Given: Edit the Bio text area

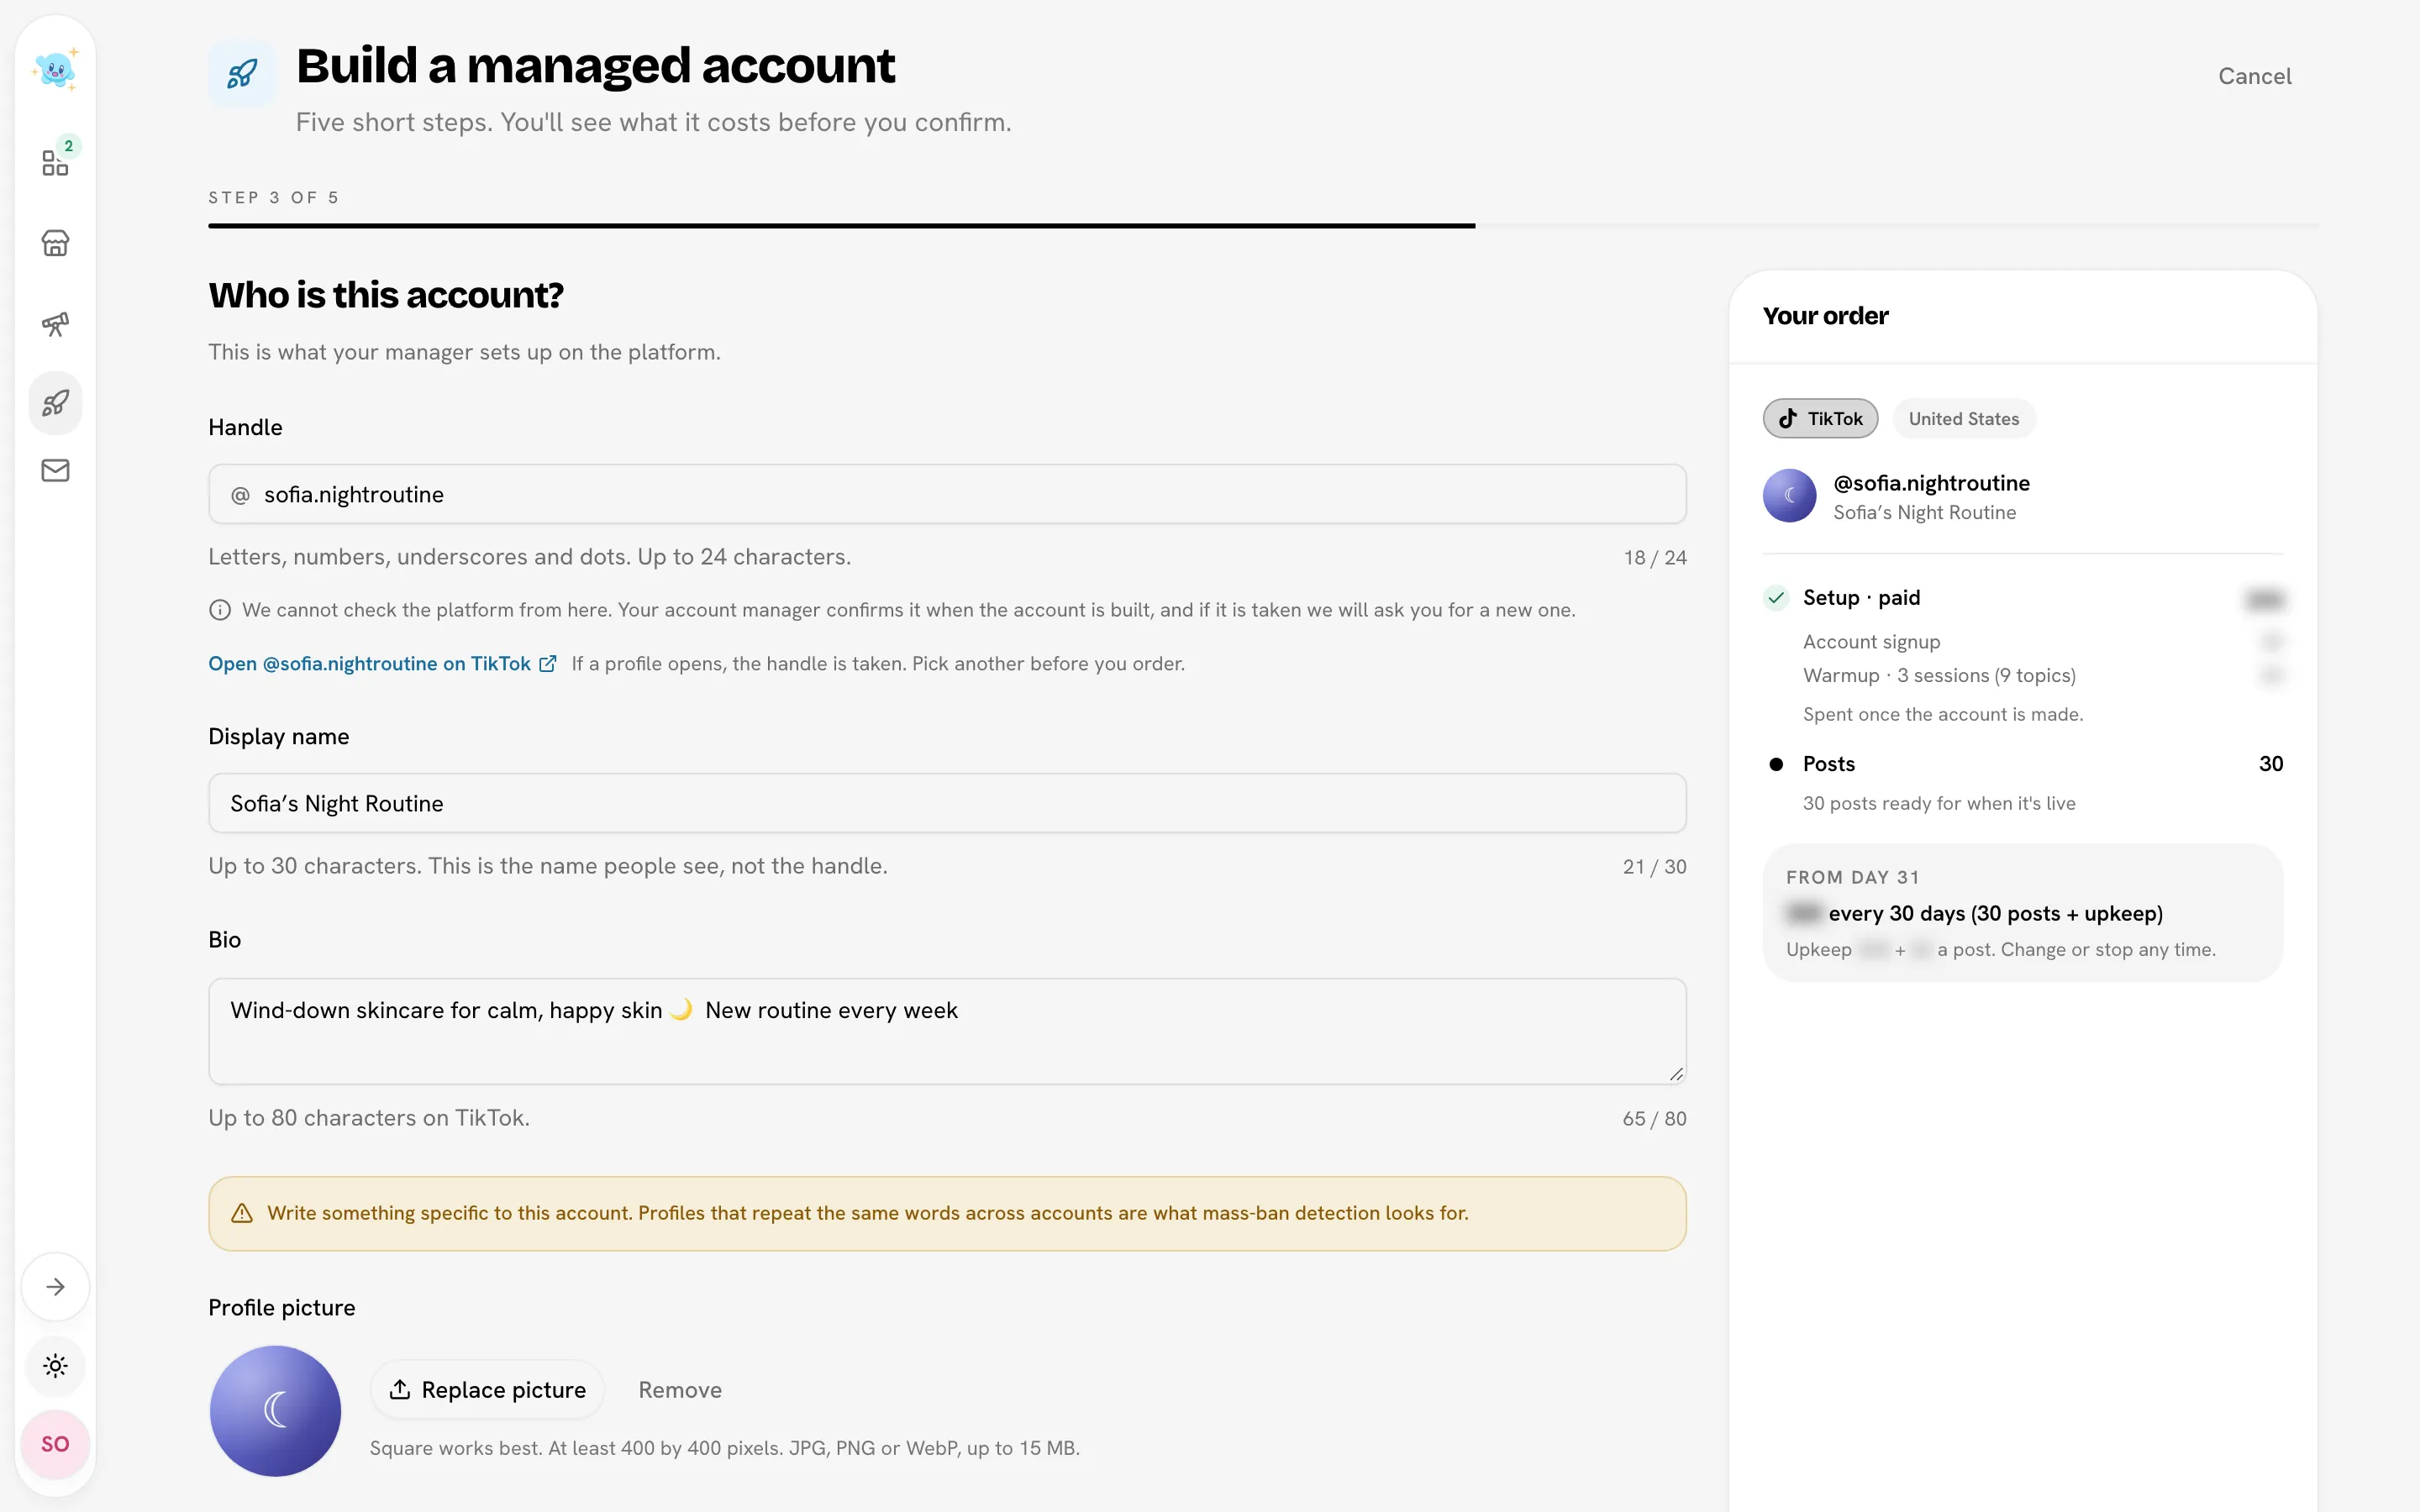Looking at the screenshot, I should point(947,1031).
